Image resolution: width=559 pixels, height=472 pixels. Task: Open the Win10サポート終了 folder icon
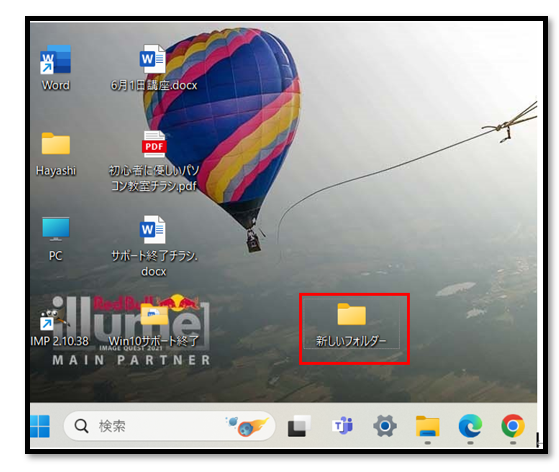point(154,314)
